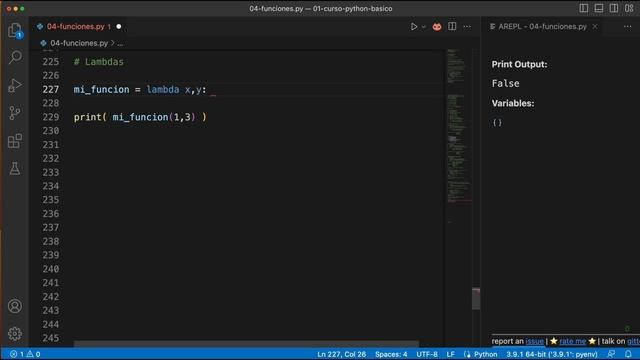Run the Python file with play button
The width and height of the screenshot is (640, 360).
[x=413, y=27]
